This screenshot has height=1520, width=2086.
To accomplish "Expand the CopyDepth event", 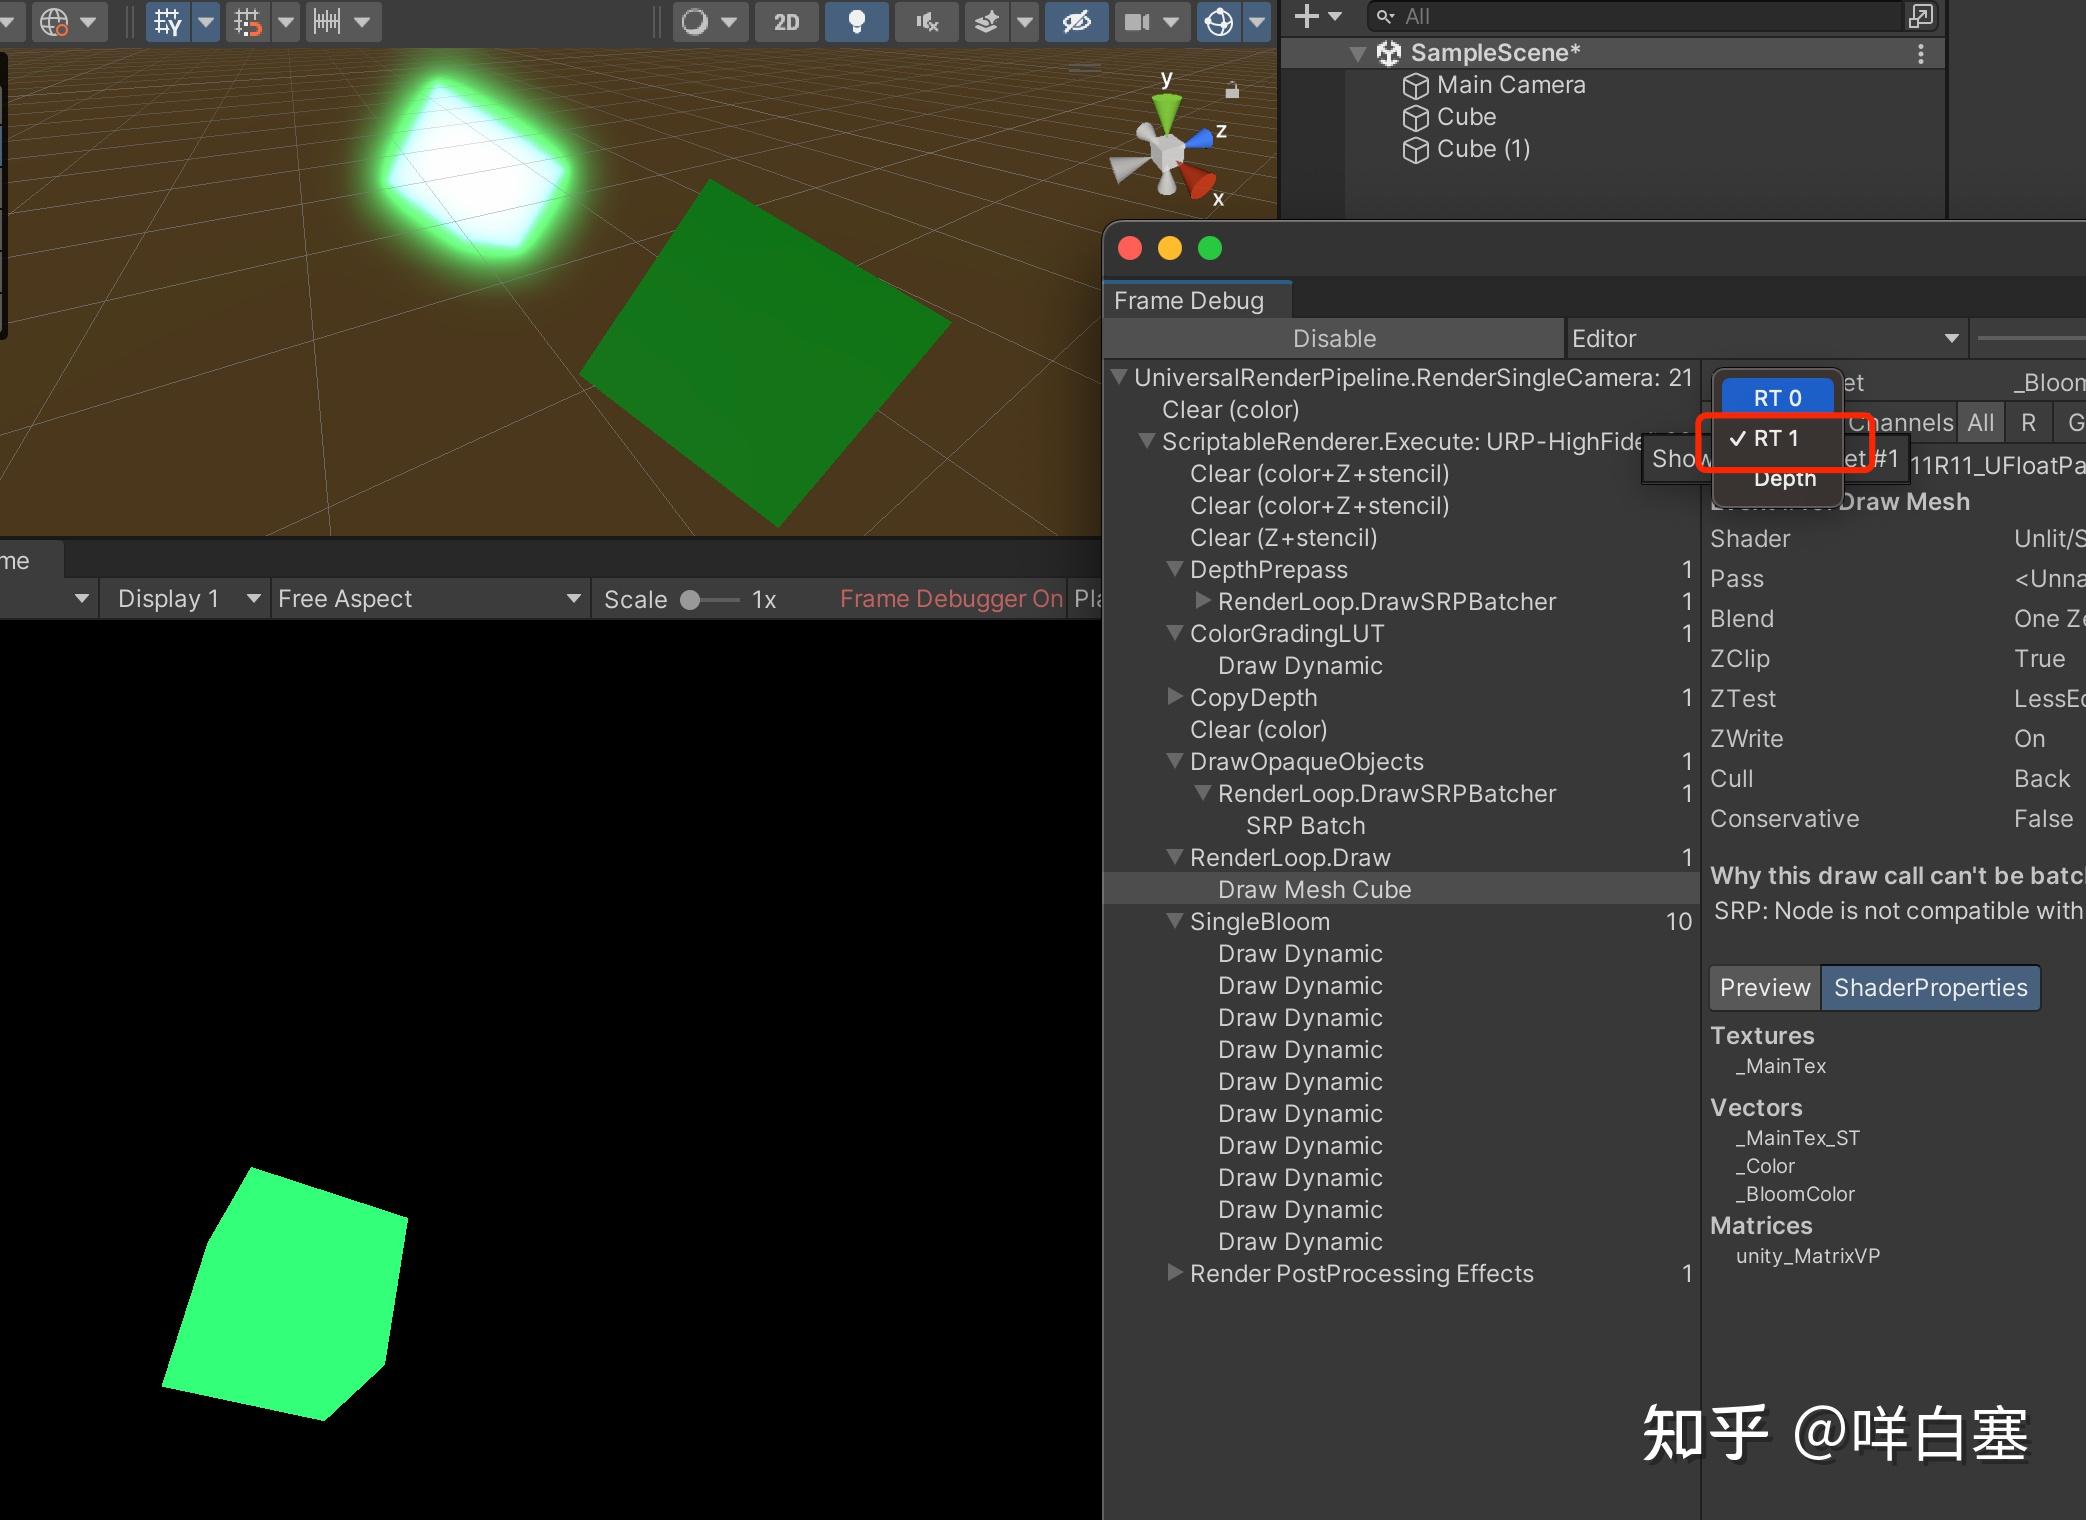I will (1177, 697).
